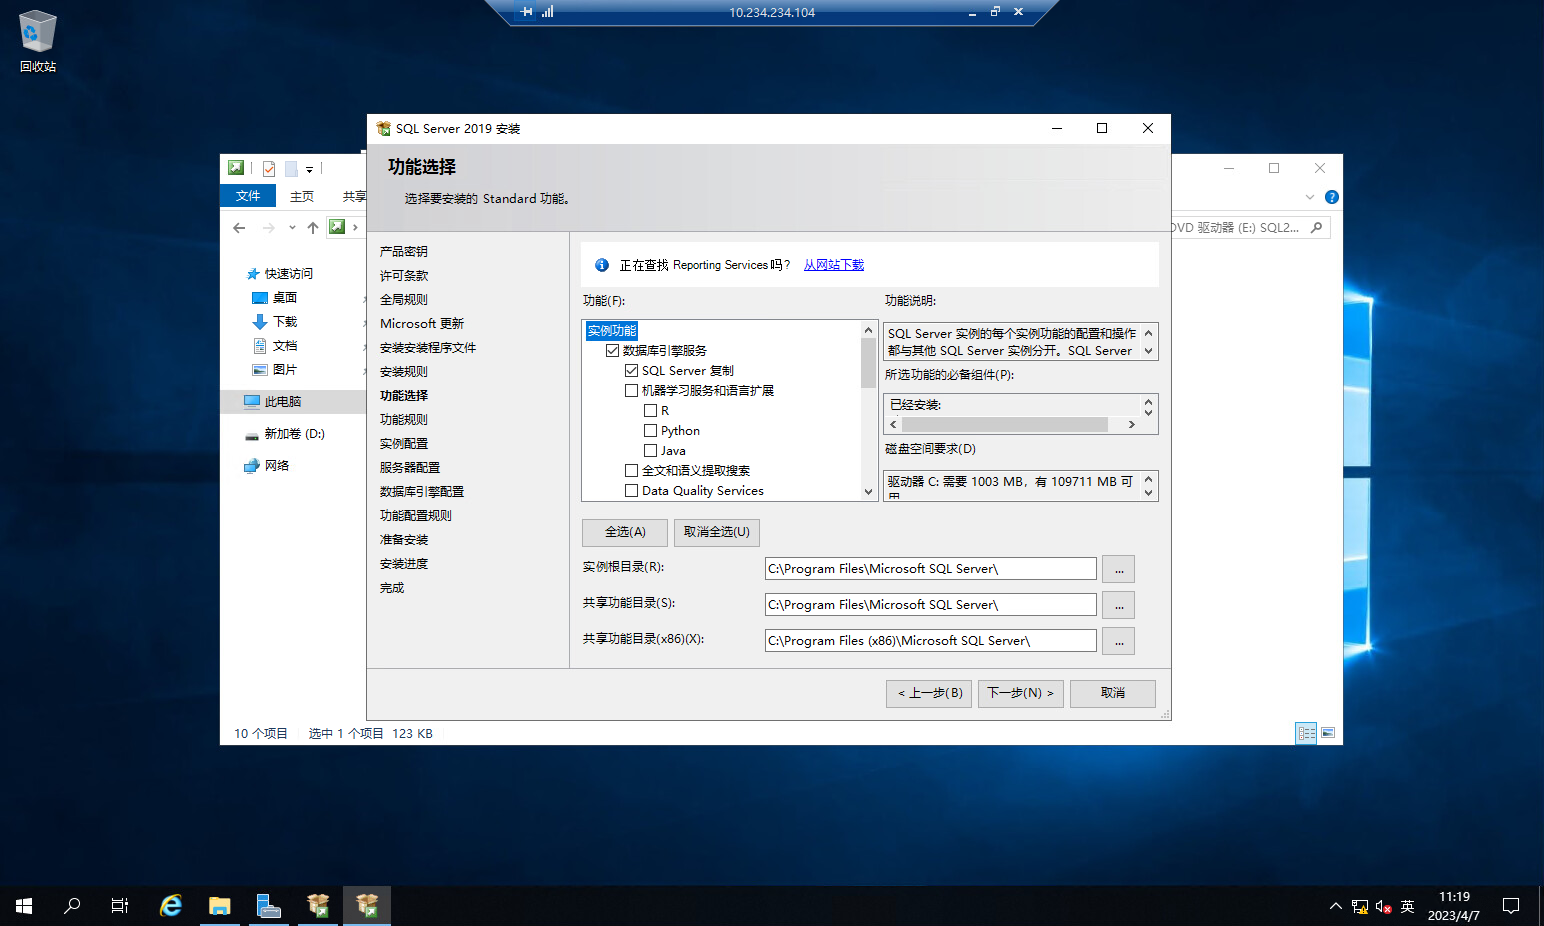Enable the Python feature checkbox

[x=650, y=431]
